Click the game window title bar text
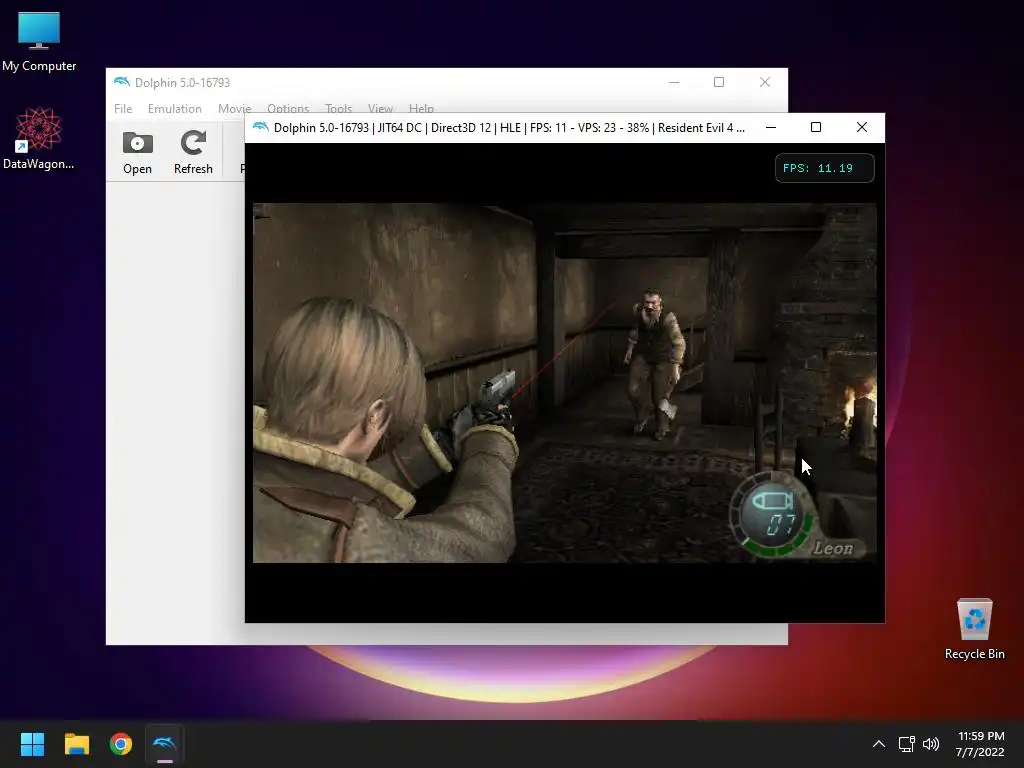 pos(509,127)
